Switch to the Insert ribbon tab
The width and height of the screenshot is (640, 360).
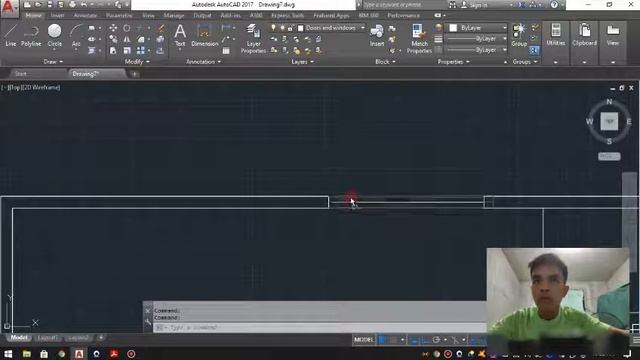(57, 15)
